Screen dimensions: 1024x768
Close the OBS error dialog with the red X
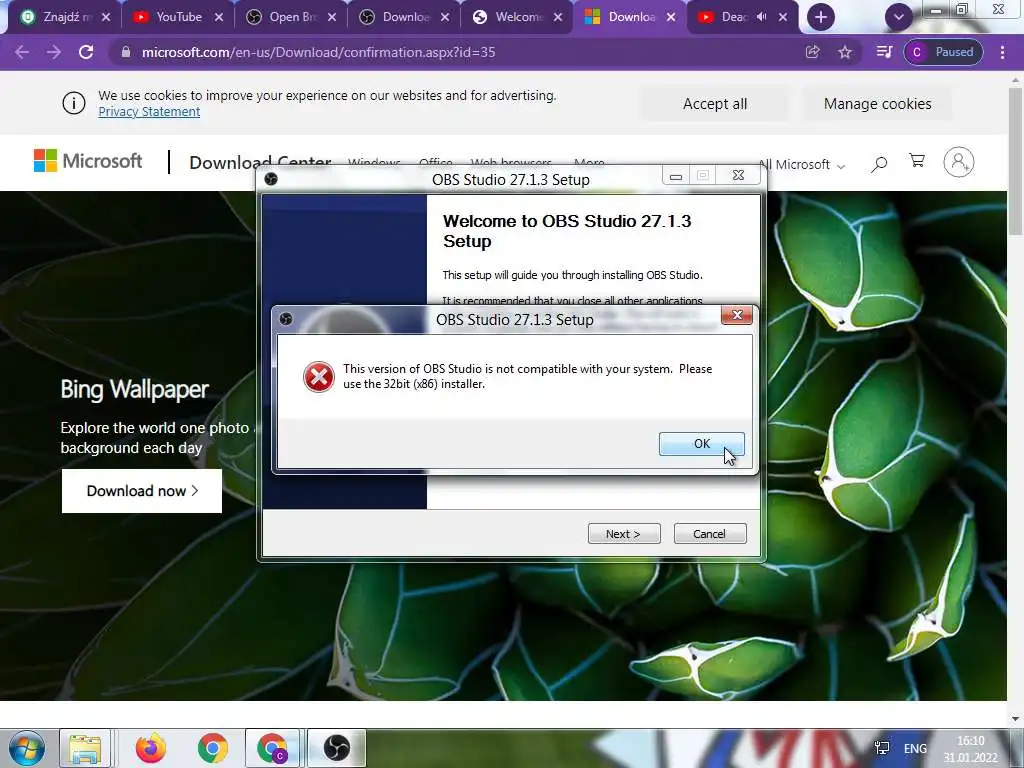pos(737,315)
